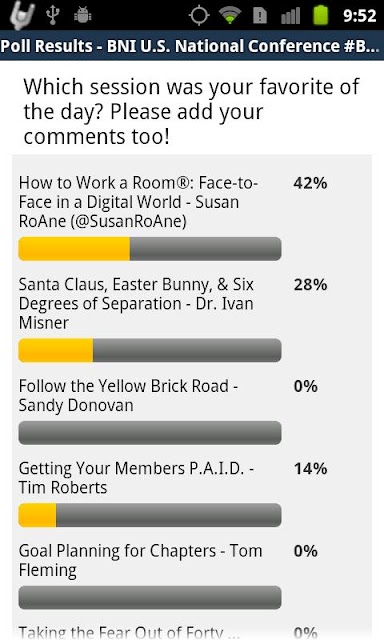The image size is (384, 640).
Task: Tap the SD card alert icon
Action: click(x=260, y=16)
